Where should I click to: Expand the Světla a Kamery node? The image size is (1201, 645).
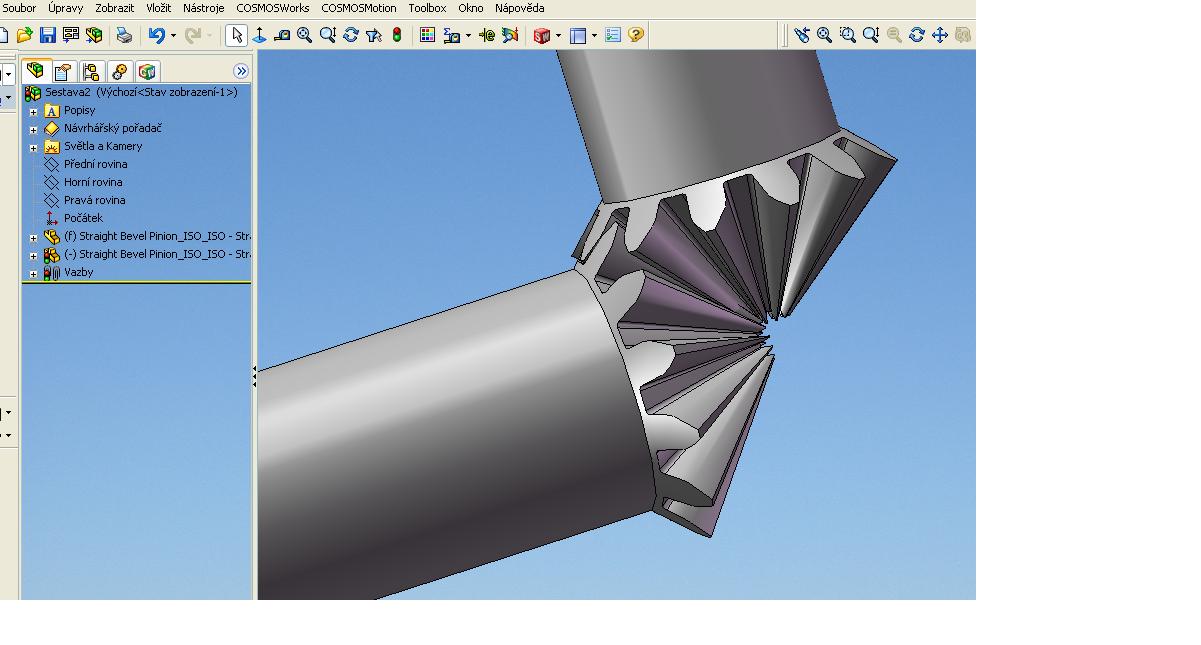pos(33,147)
